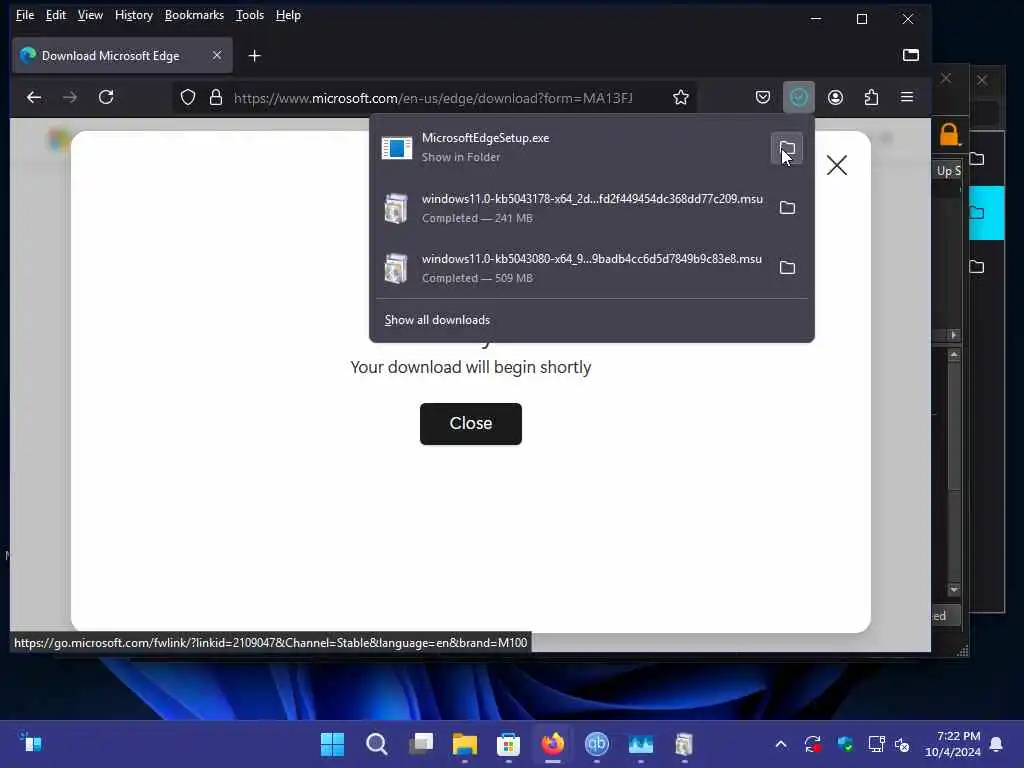The width and height of the screenshot is (1024, 768).
Task: Open the Firefox account icon
Action: 835,97
